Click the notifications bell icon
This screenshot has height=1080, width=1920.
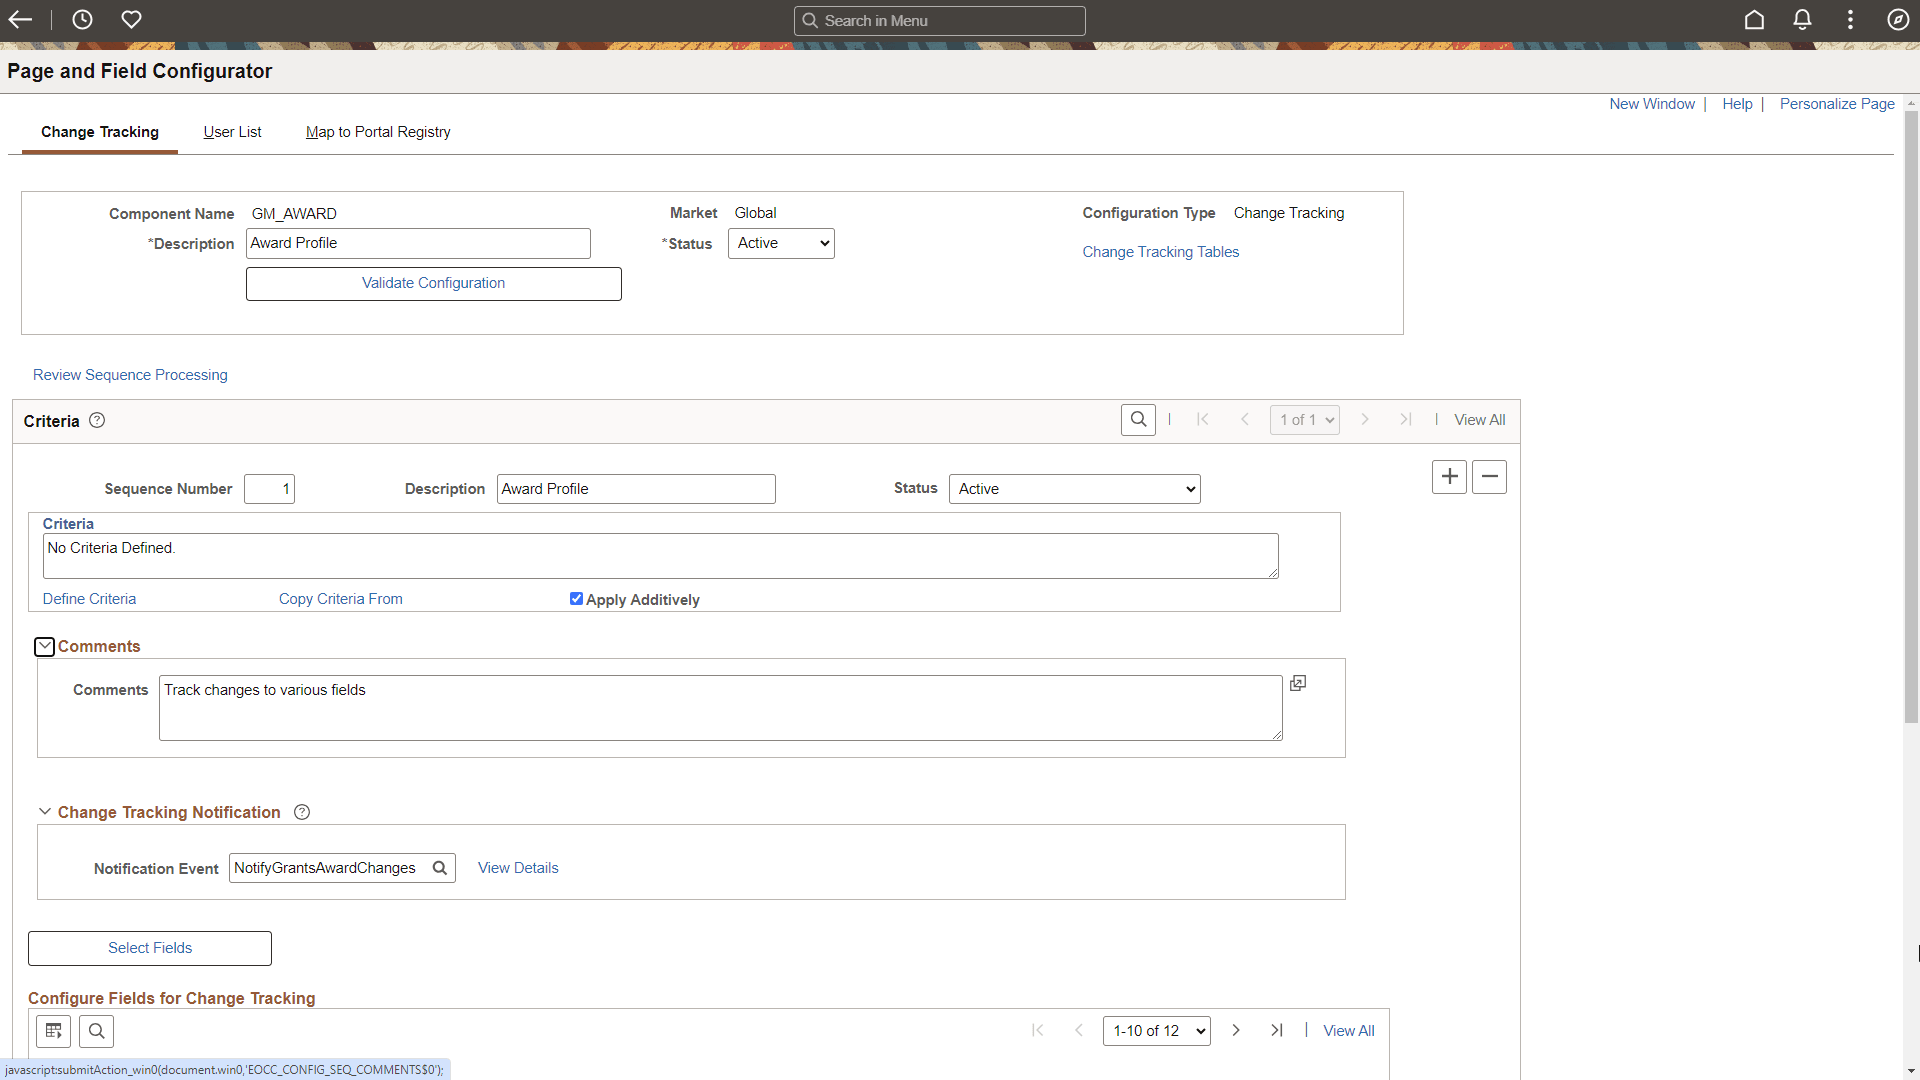coord(1802,19)
